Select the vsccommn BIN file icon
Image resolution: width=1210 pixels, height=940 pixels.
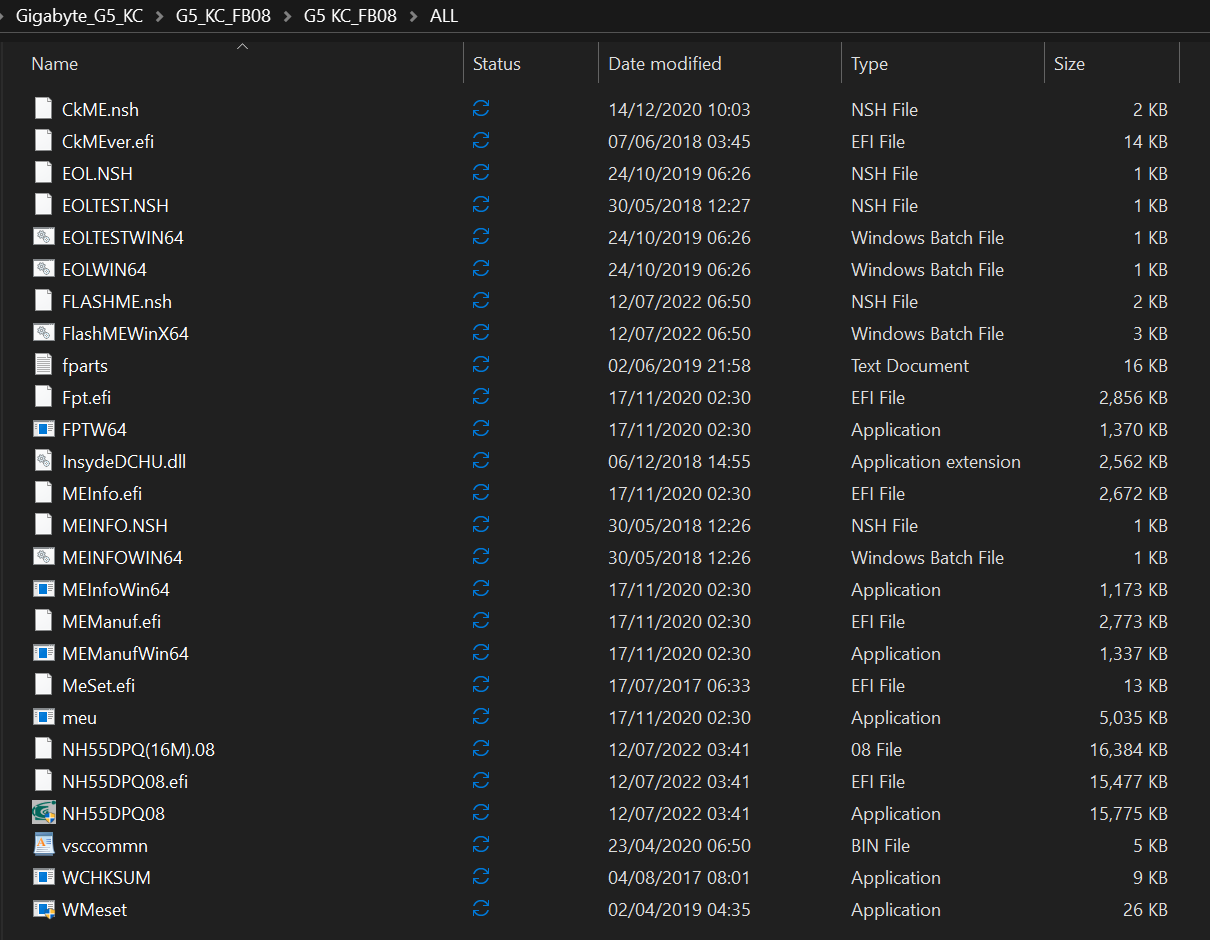click(x=43, y=845)
